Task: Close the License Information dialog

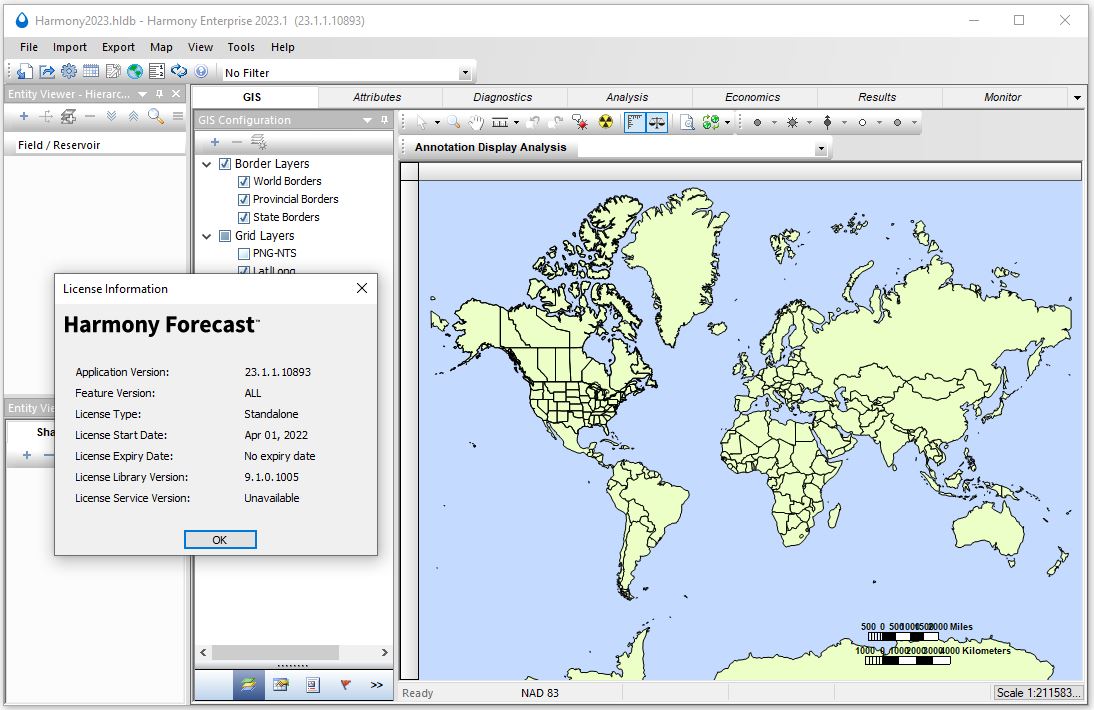Action: pos(361,289)
